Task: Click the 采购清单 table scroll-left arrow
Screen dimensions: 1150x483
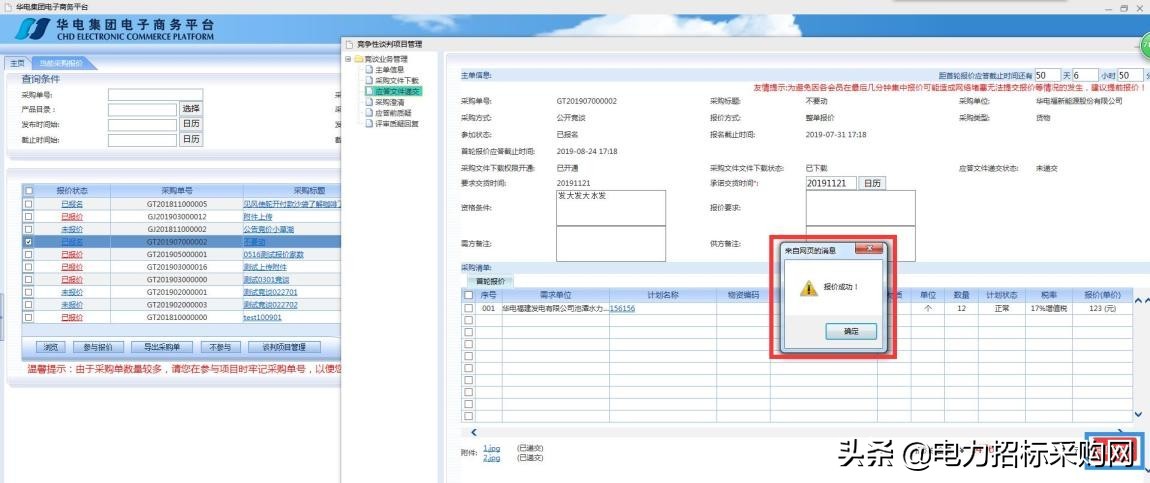Action: pyautogui.click(x=474, y=432)
